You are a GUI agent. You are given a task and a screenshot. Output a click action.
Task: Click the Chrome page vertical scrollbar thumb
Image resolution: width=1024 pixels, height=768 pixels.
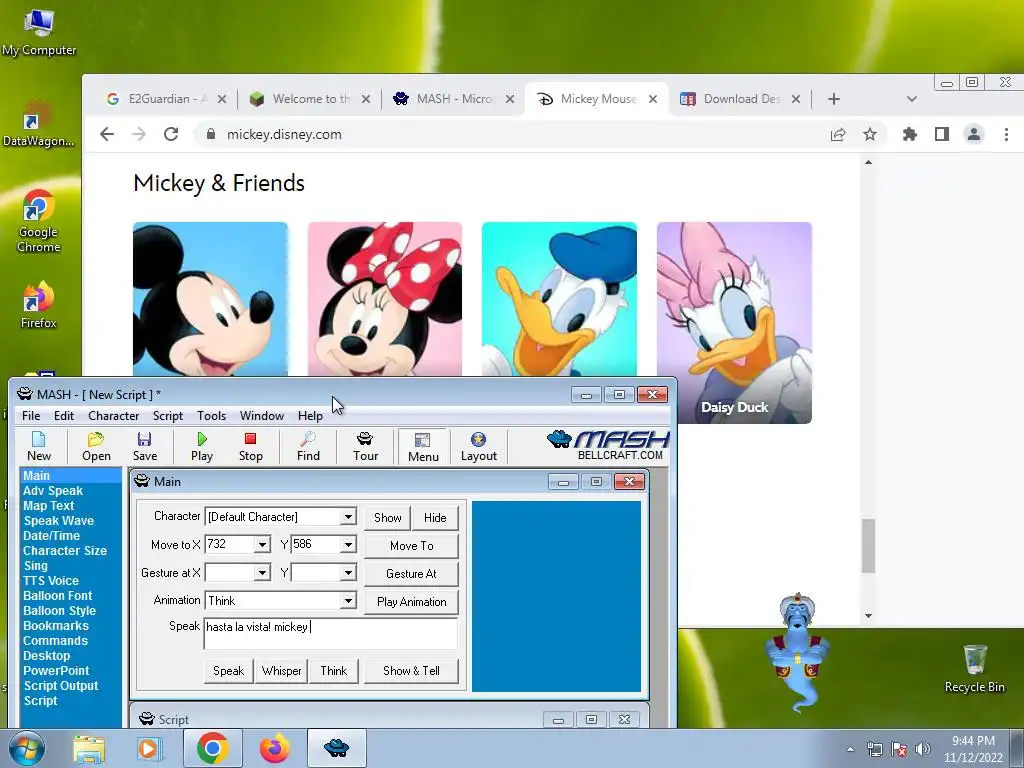(868, 546)
